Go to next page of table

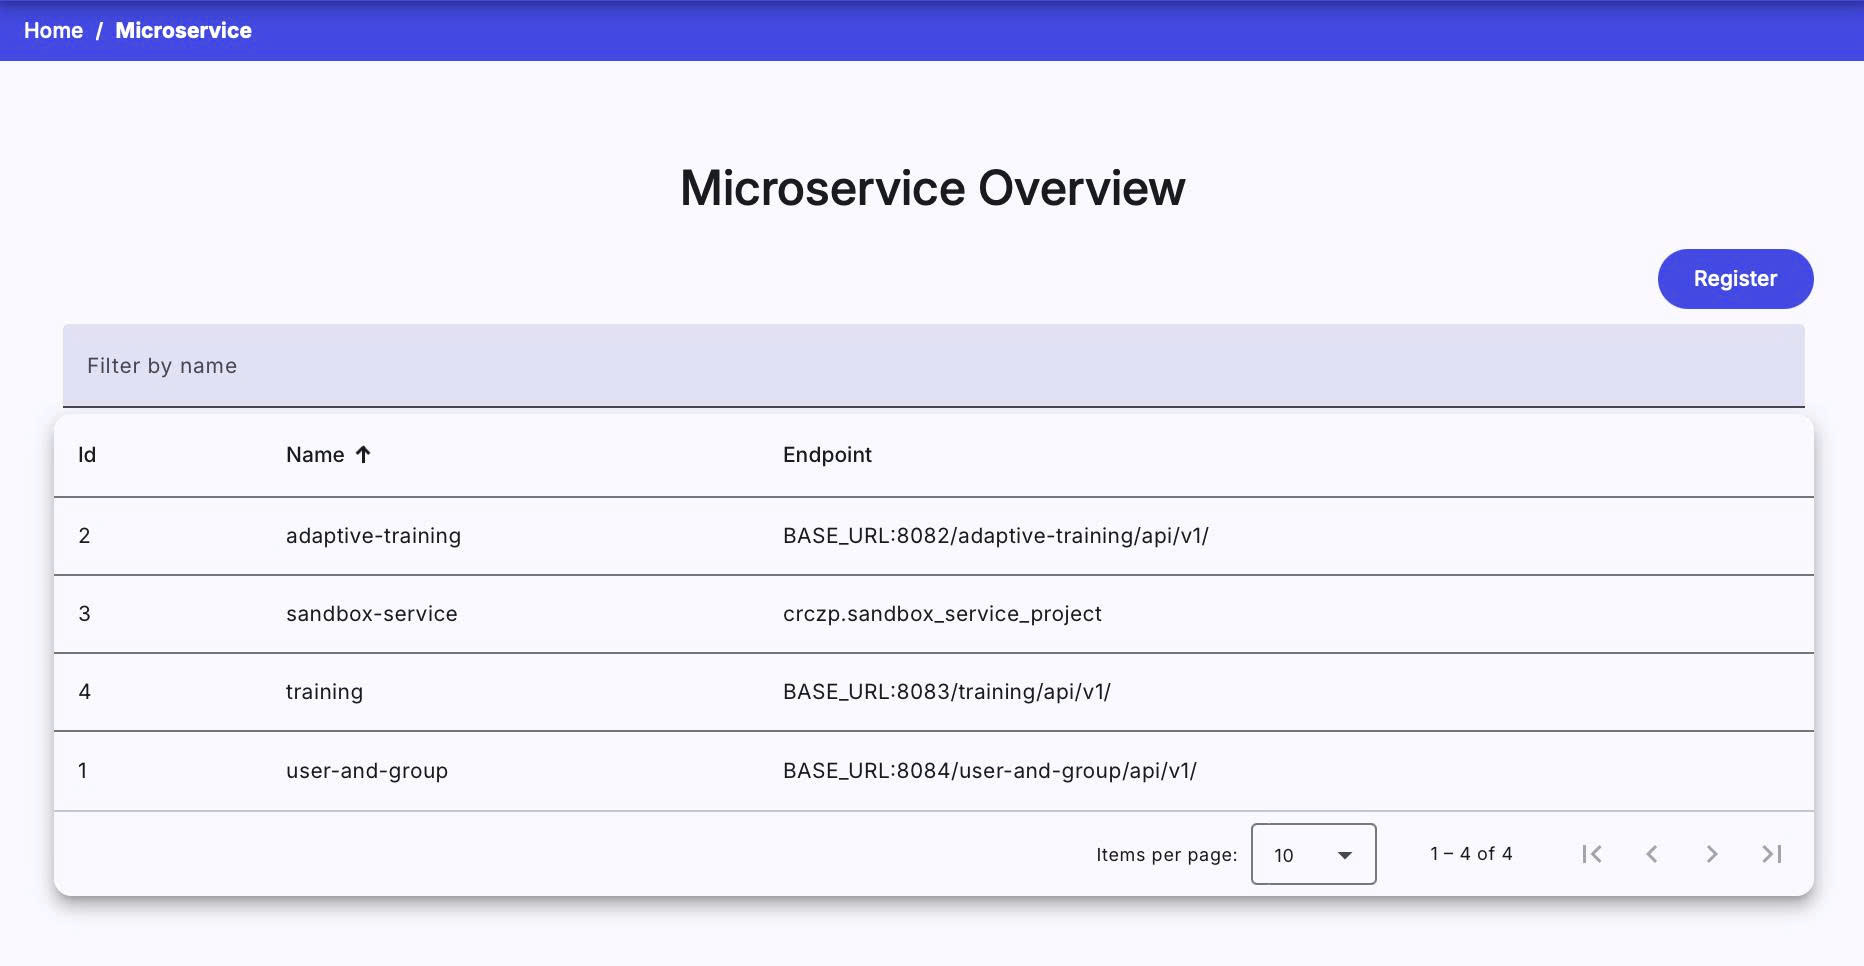click(1712, 854)
